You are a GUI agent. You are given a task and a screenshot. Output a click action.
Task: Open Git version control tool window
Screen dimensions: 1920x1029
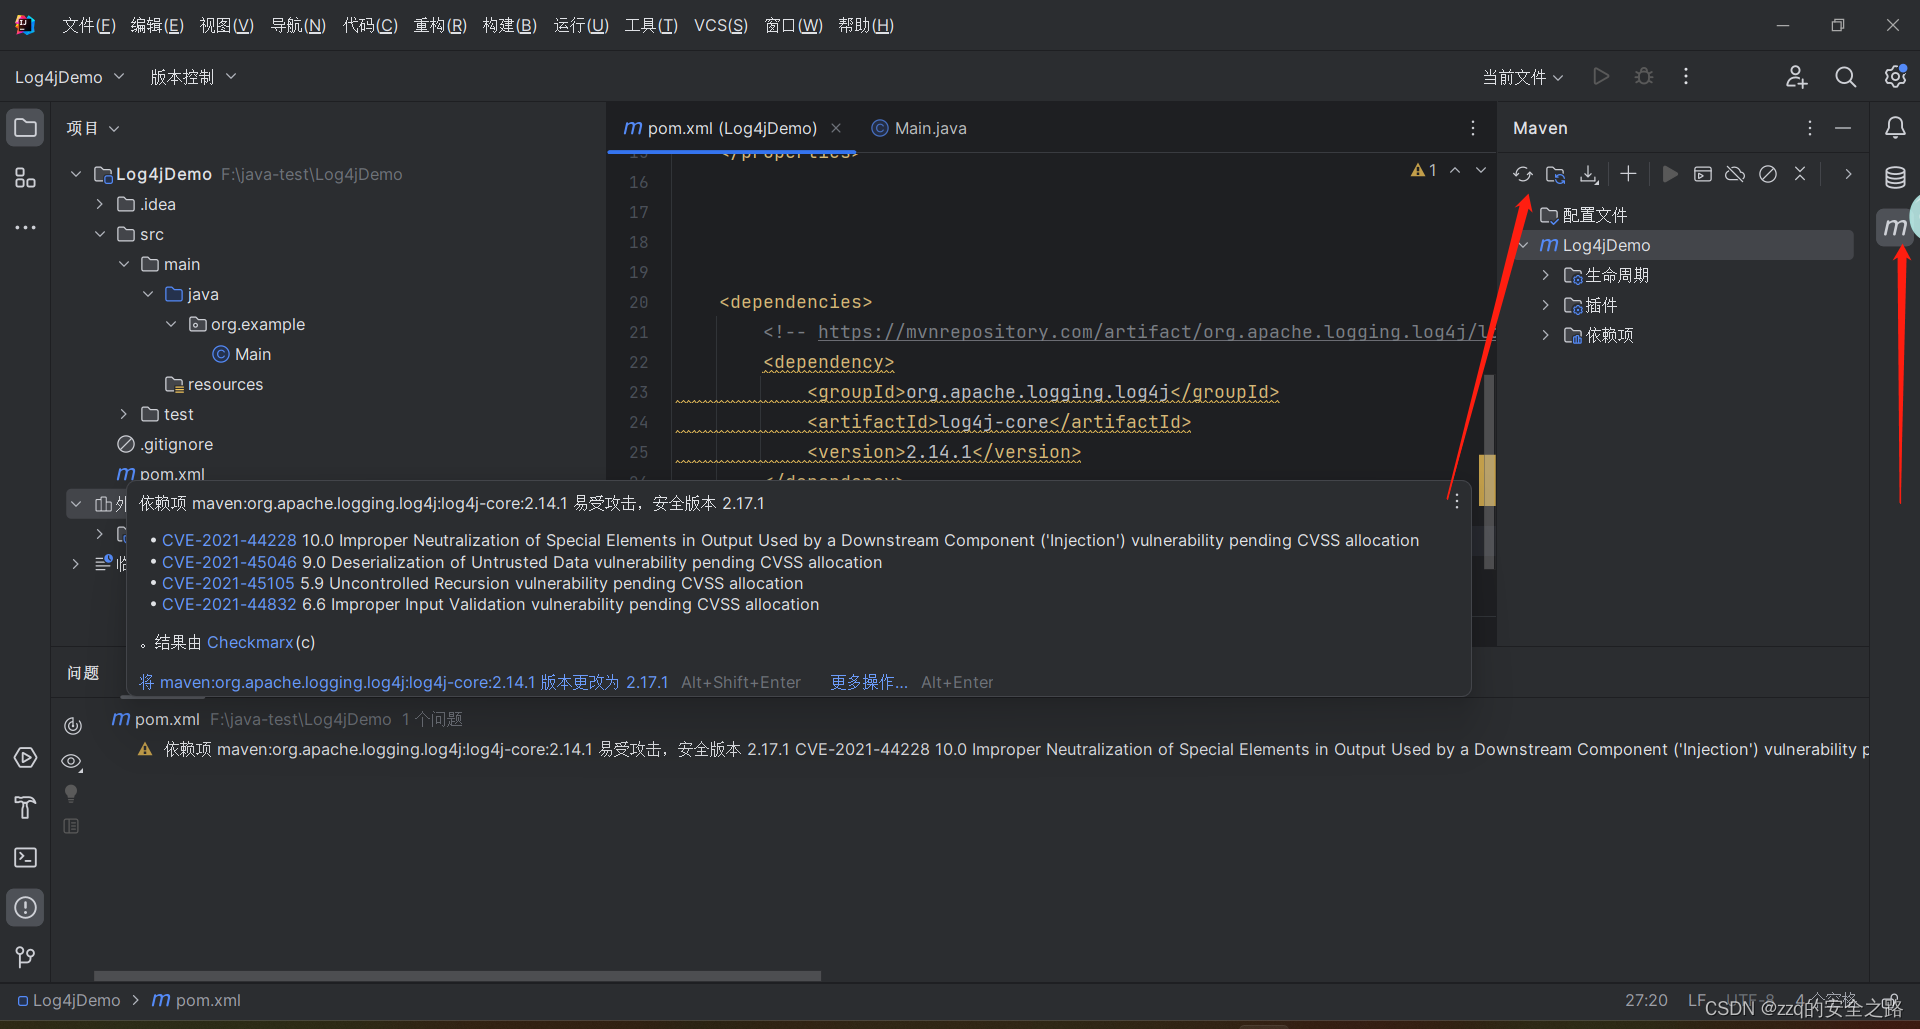tap(26, 958)
